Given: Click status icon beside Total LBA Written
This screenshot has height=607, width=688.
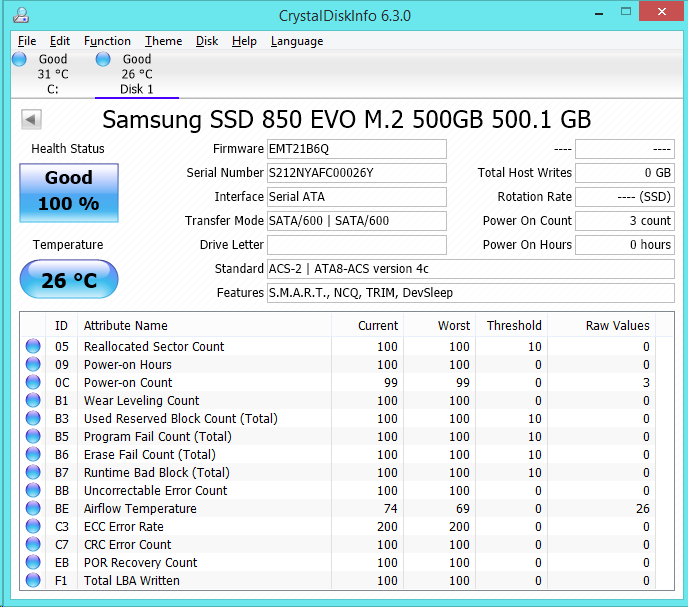Looking at the screenshot, I should [x=34, y=581].
